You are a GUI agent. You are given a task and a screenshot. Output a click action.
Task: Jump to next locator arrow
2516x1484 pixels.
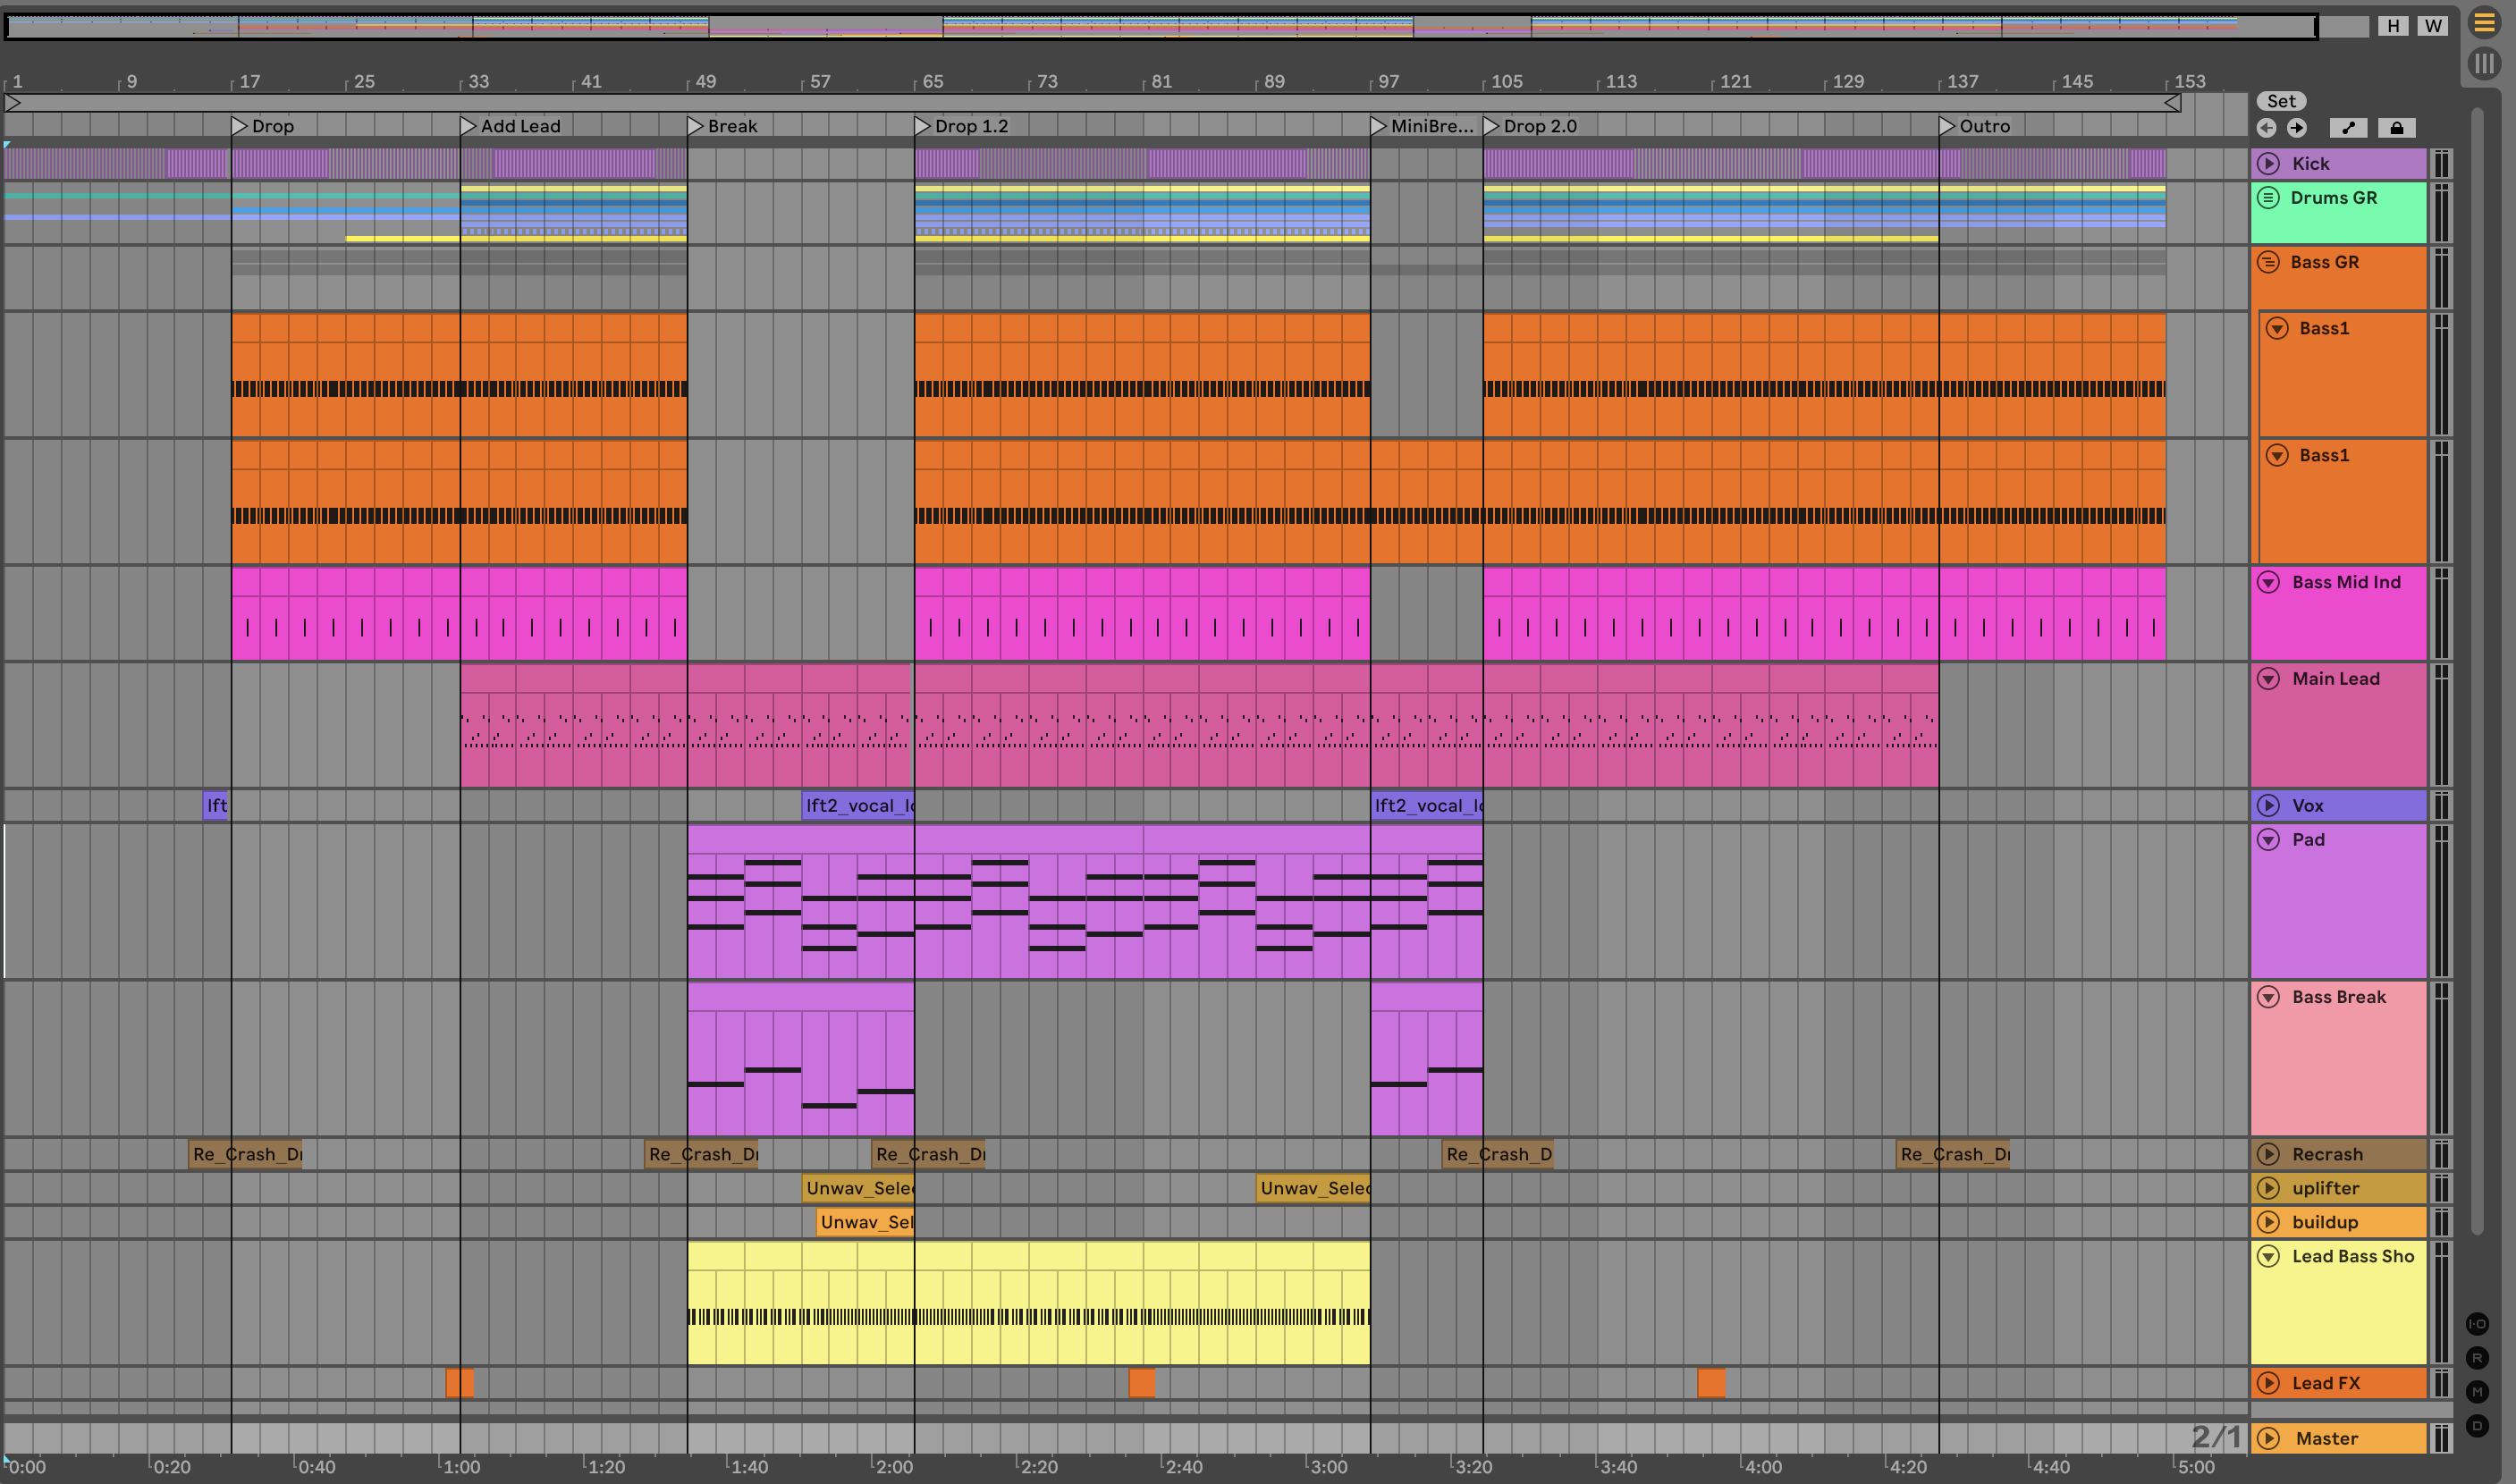[x=2297, y=128]
